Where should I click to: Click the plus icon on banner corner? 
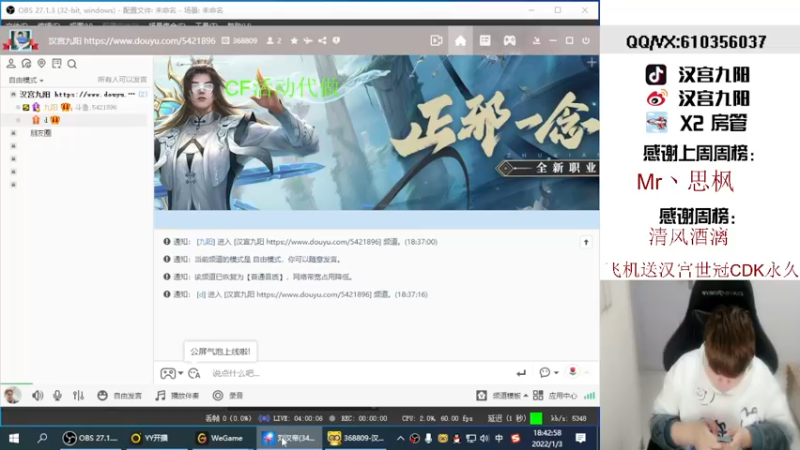tap(591, 63)
